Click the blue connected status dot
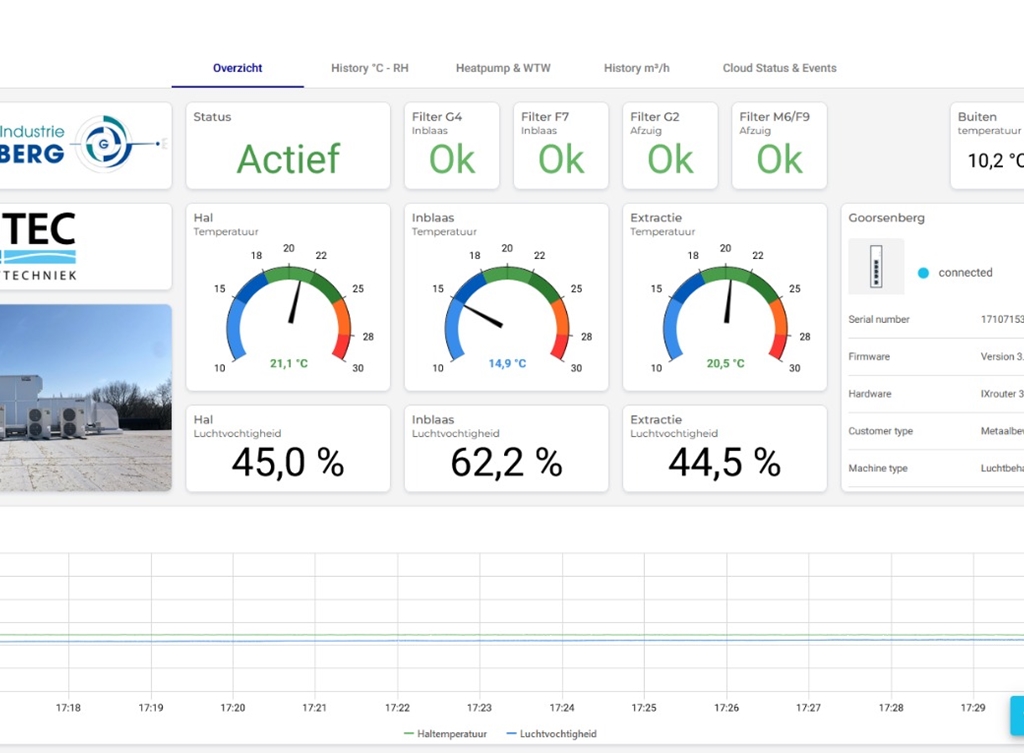 click(923, 273)
